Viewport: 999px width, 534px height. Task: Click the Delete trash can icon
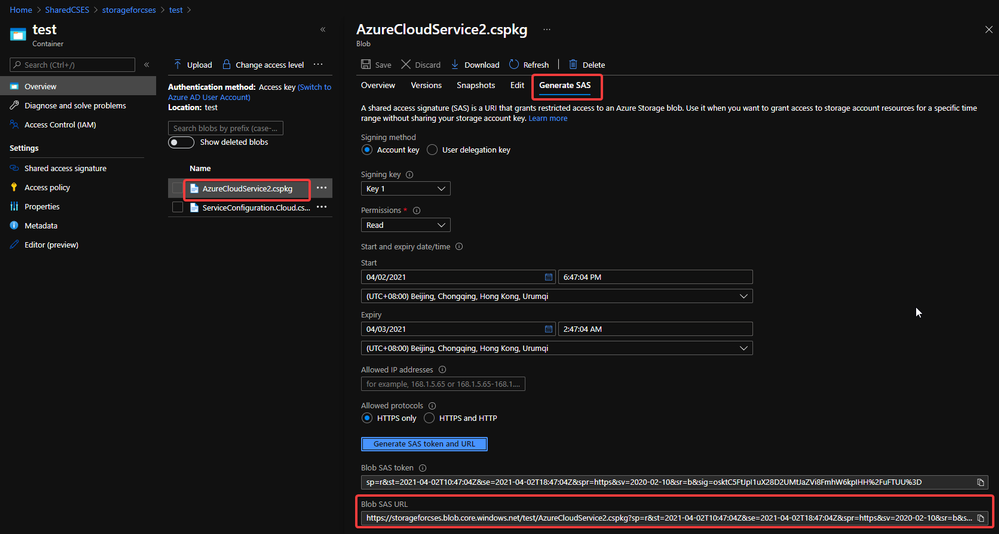(x=573, y=65)
